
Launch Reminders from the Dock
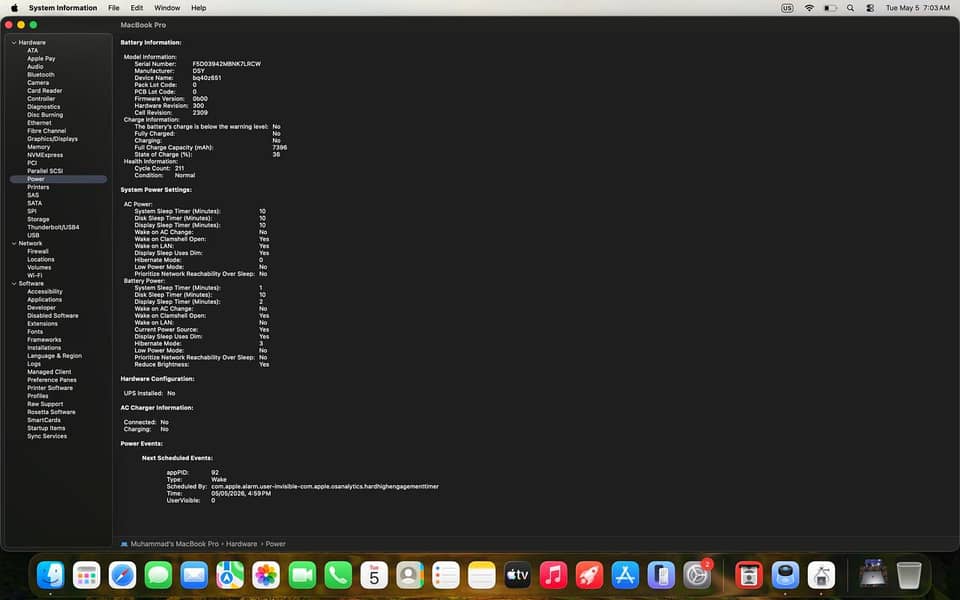[446, 576]
